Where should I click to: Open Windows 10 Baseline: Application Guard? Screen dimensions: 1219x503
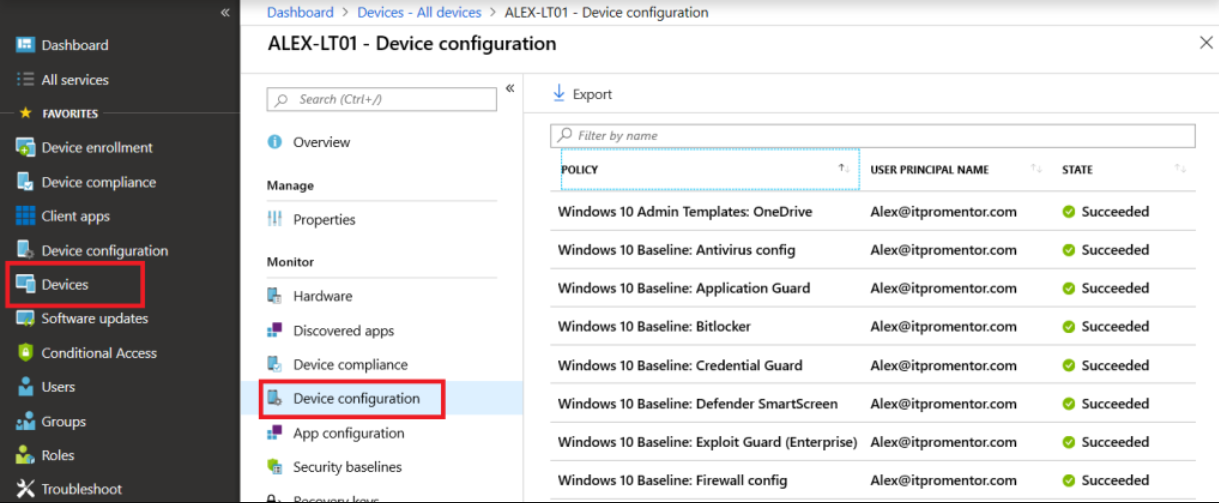tap(684, 288)
